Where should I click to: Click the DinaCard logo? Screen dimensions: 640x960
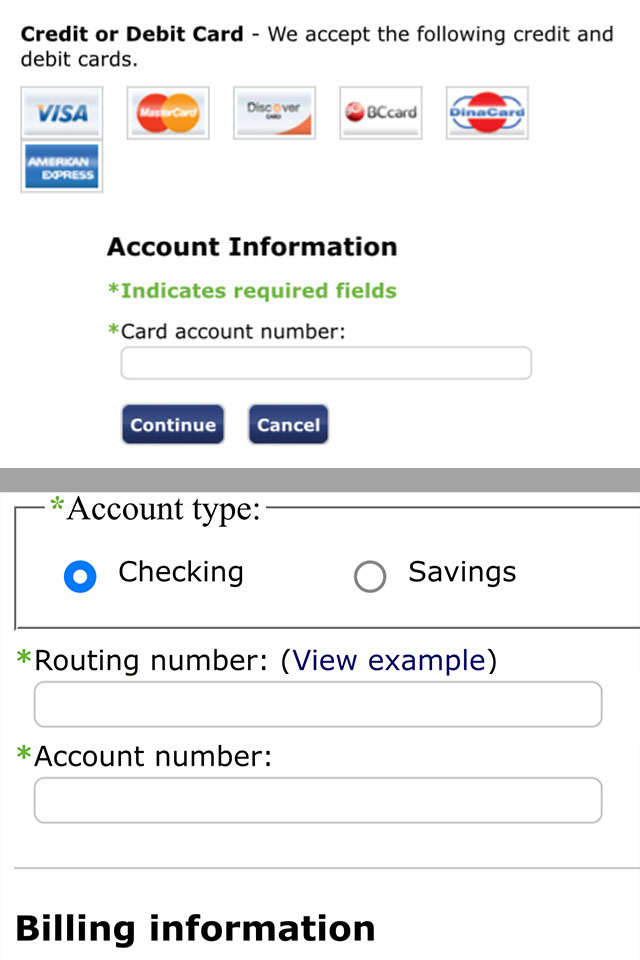click(x=487, y=112)
